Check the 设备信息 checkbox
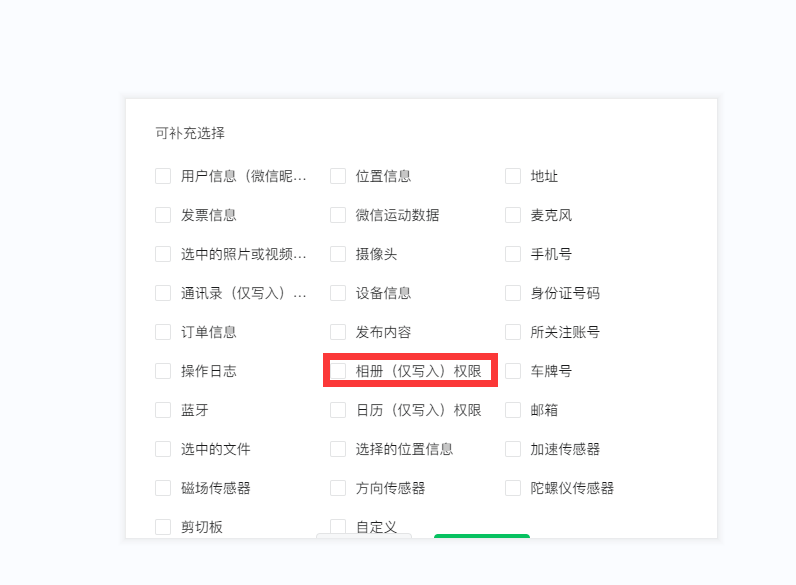796x585 pixels. click(338, 293)
